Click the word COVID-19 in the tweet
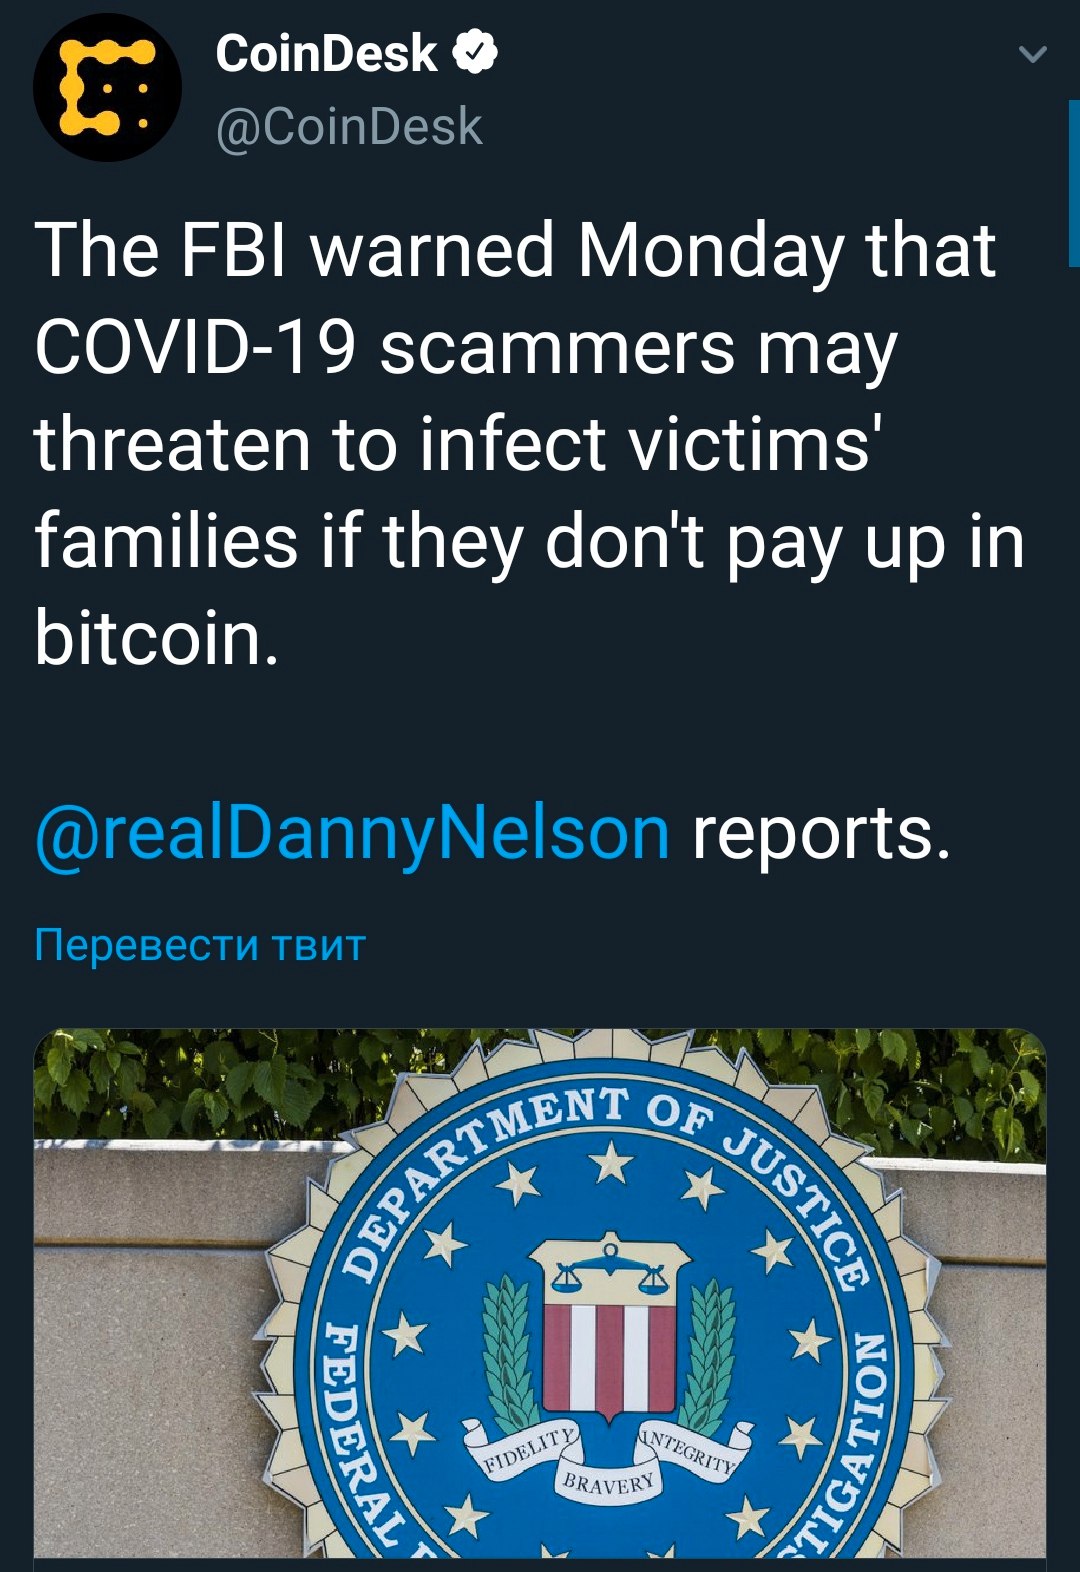This screenshot has height=1572, width=1080. click(x=196, y=349)
